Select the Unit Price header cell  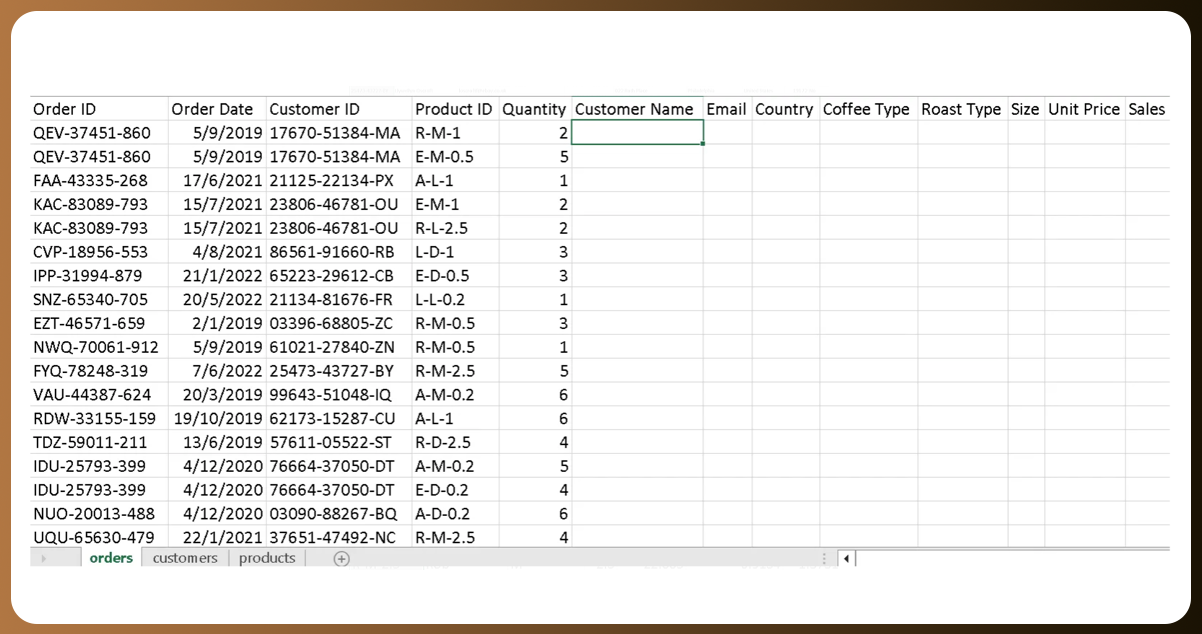tap(1084, 109)
